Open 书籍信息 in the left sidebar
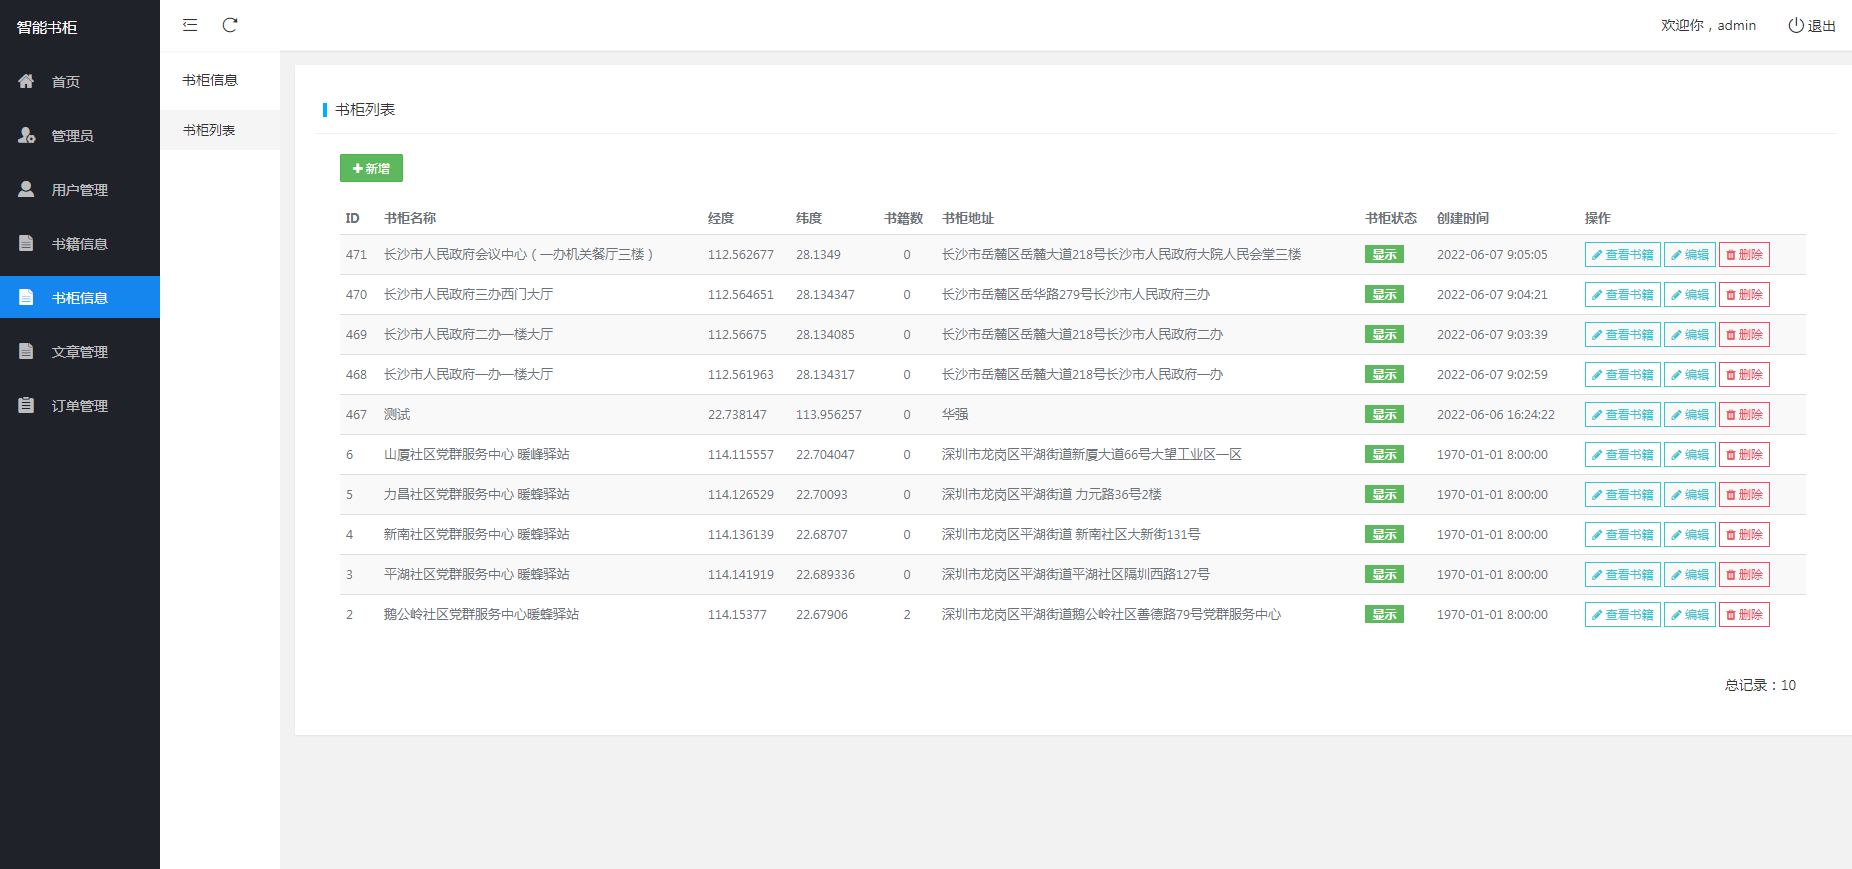Screen dimensions: 1852x869 tap(79, 244)
